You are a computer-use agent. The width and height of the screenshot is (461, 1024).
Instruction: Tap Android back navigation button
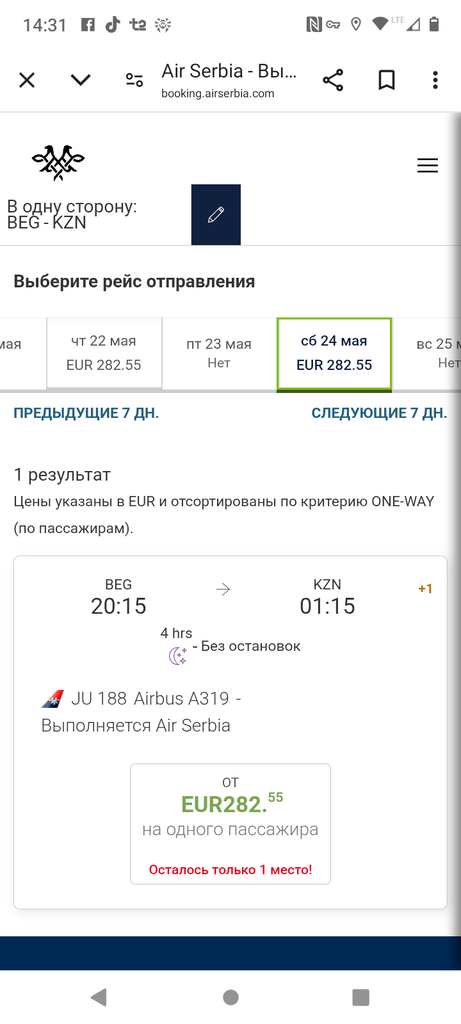click(x=99, y=997)
